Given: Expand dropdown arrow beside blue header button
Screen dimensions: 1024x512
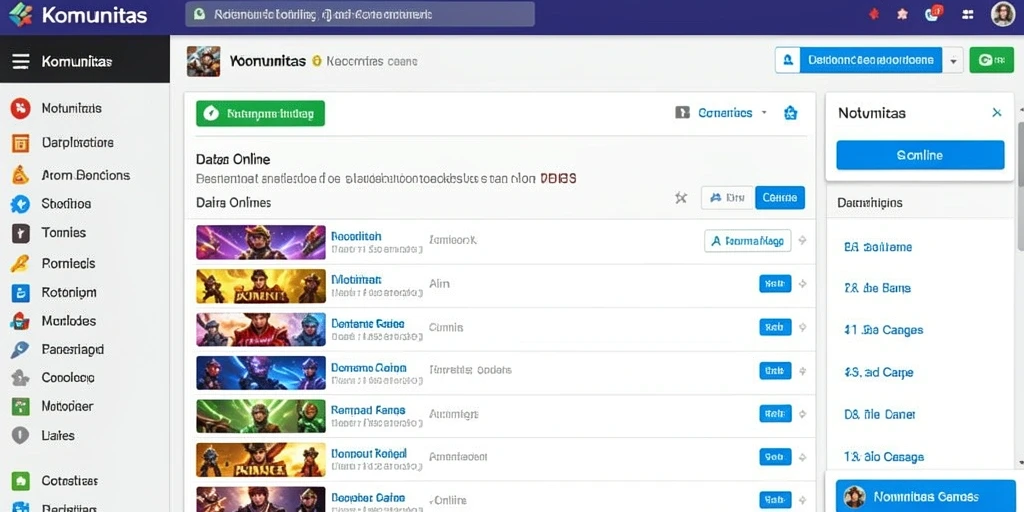Looking at the screenshot, I should coord(953,61).
